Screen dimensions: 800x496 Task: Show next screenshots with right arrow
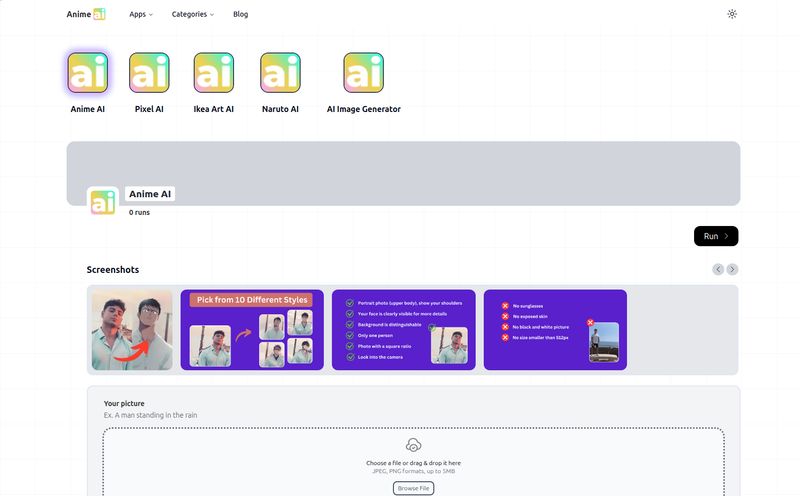coord(732,269)
